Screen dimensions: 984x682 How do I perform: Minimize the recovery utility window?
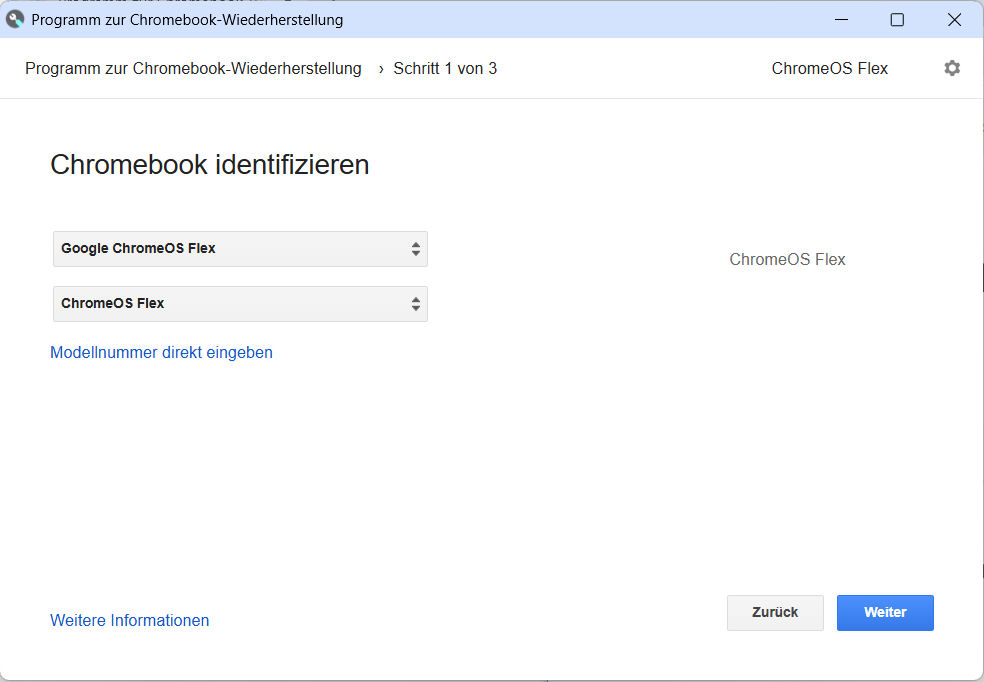(842, 19)
